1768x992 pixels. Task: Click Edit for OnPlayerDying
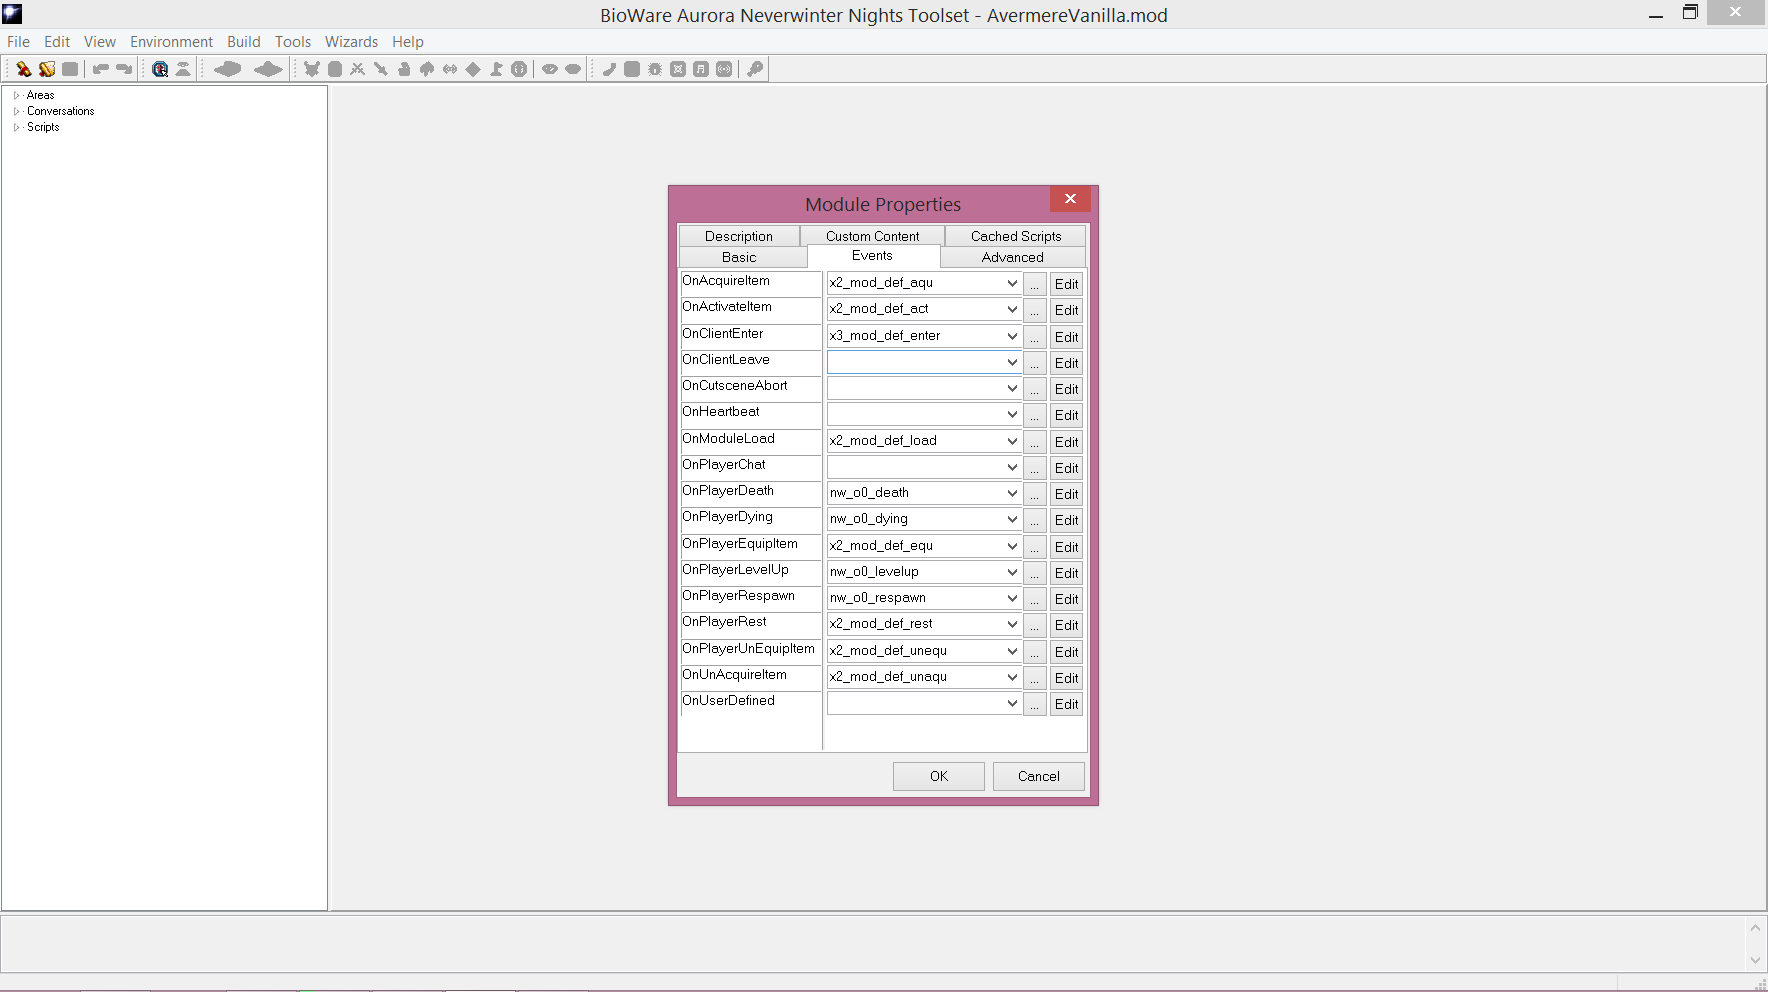click(1067, 520)
